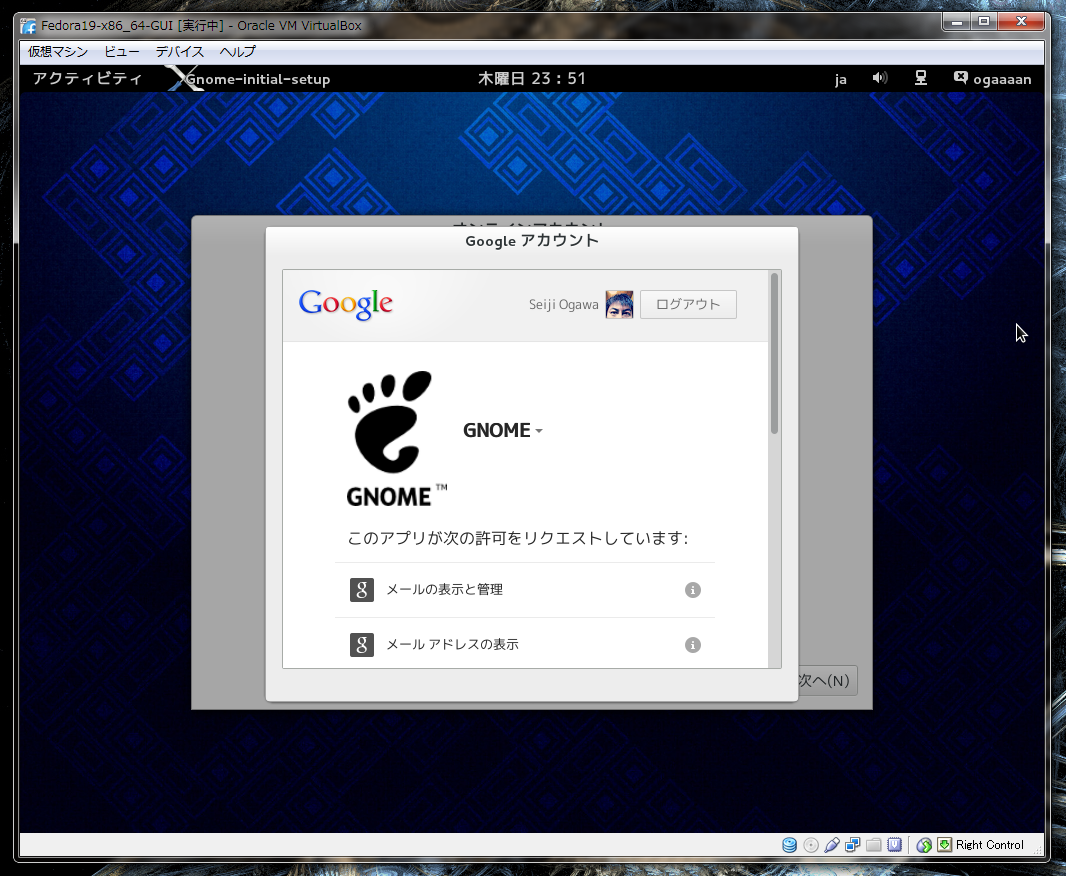Click the このアプリが次の許可をリクエストしています text
This screenshot has height=876, width=1066.
[x=518, y=538]
